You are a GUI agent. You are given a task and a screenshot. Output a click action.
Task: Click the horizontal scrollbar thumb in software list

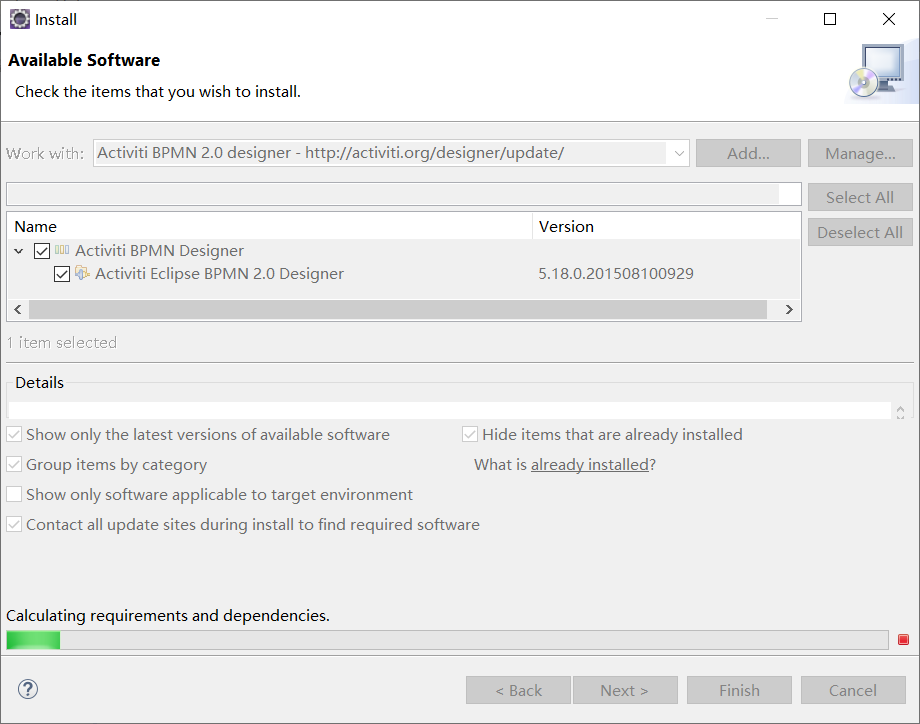point(398,309)
